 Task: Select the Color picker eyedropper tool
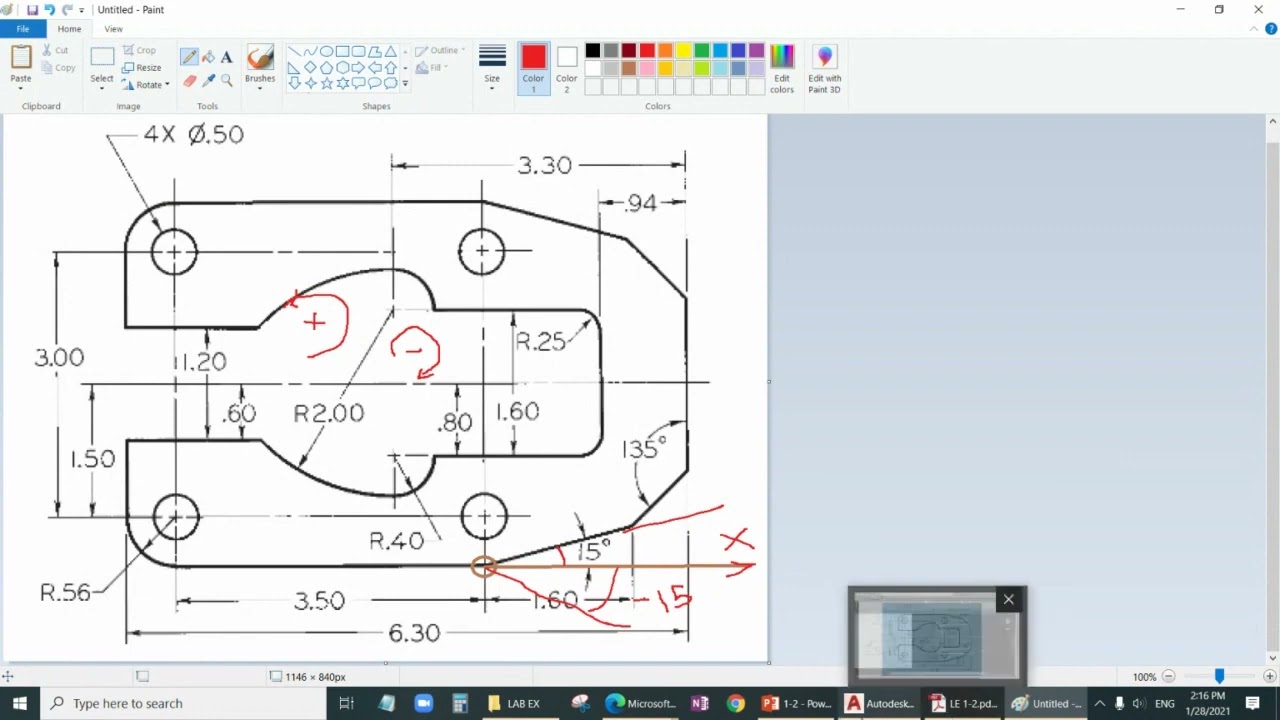(208, 81)
